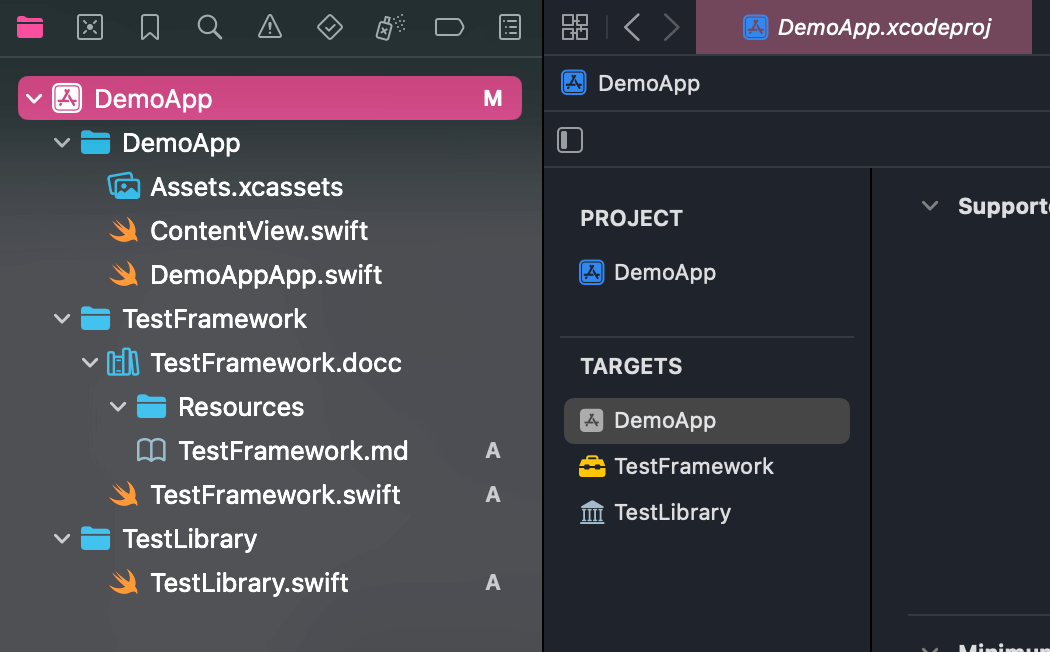
Task: Select the DemoApp target
Action: 707,421
